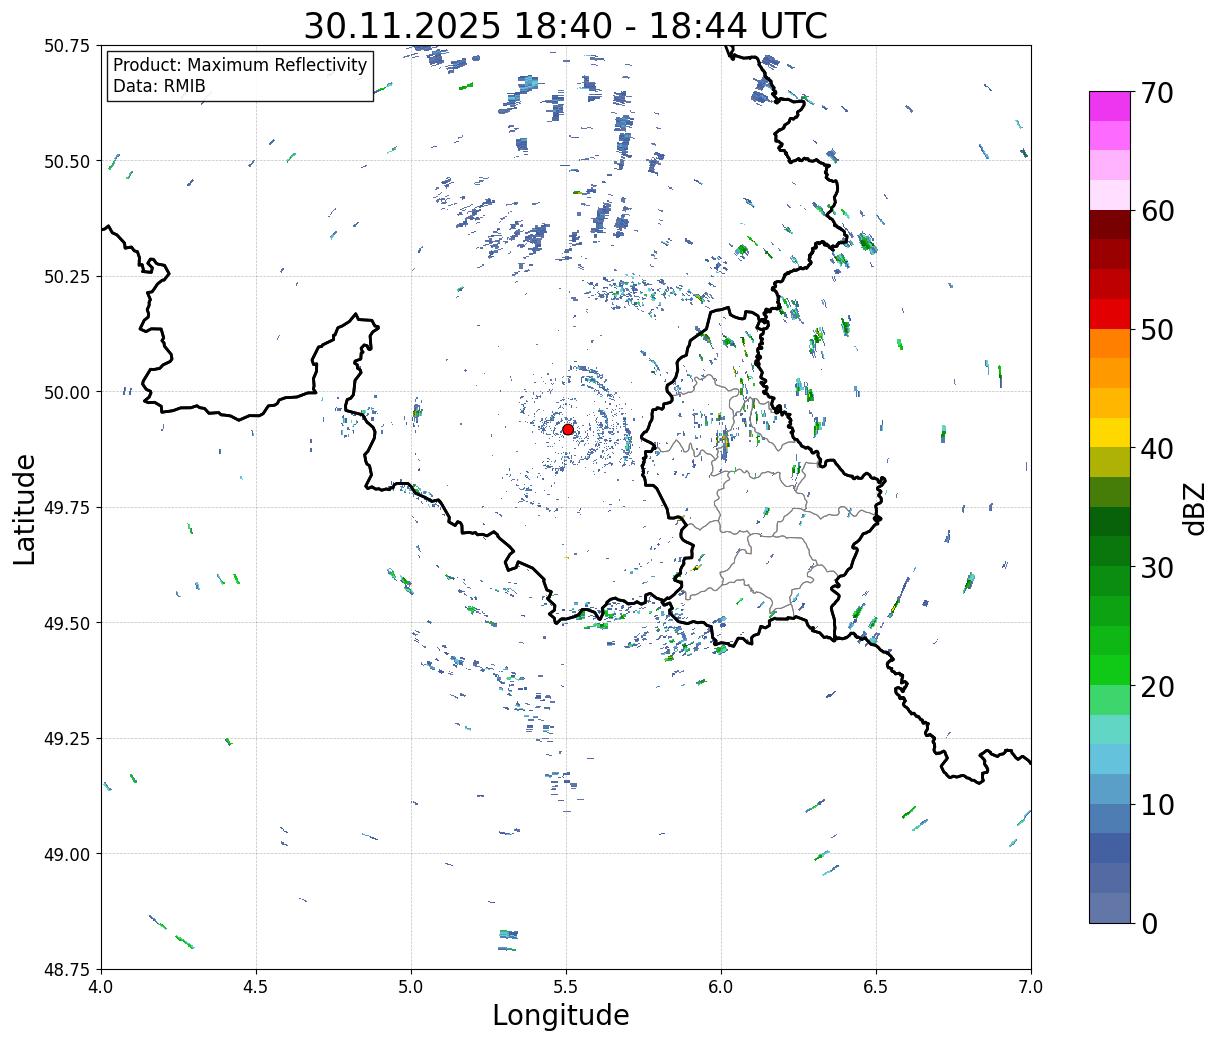Click the 50 tick label on colorbar
Viewport: 1219px width, 1040px height.
1157,330
